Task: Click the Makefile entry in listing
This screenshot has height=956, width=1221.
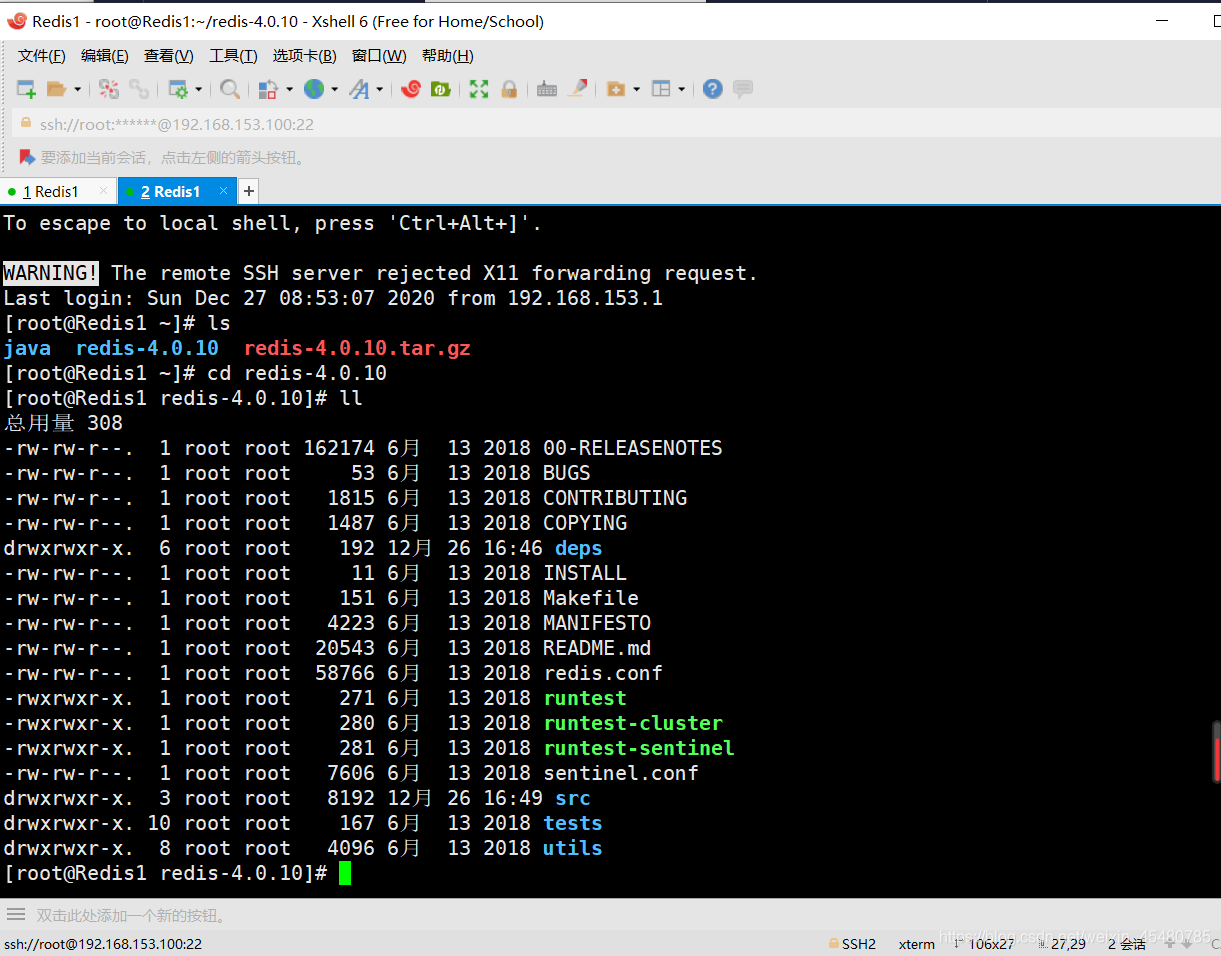Action: click(591, 598)
